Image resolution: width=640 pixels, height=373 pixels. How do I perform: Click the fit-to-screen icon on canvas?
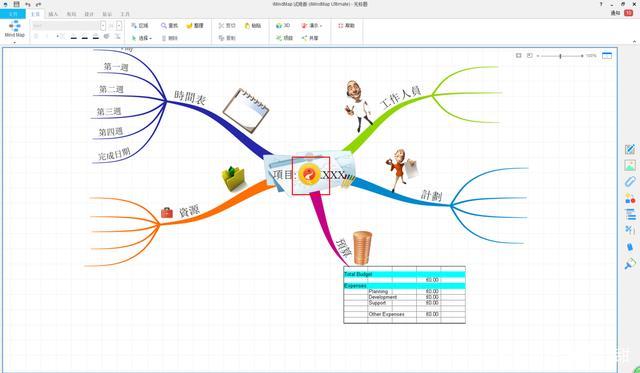pyautogui.click(x=518, y=56)
